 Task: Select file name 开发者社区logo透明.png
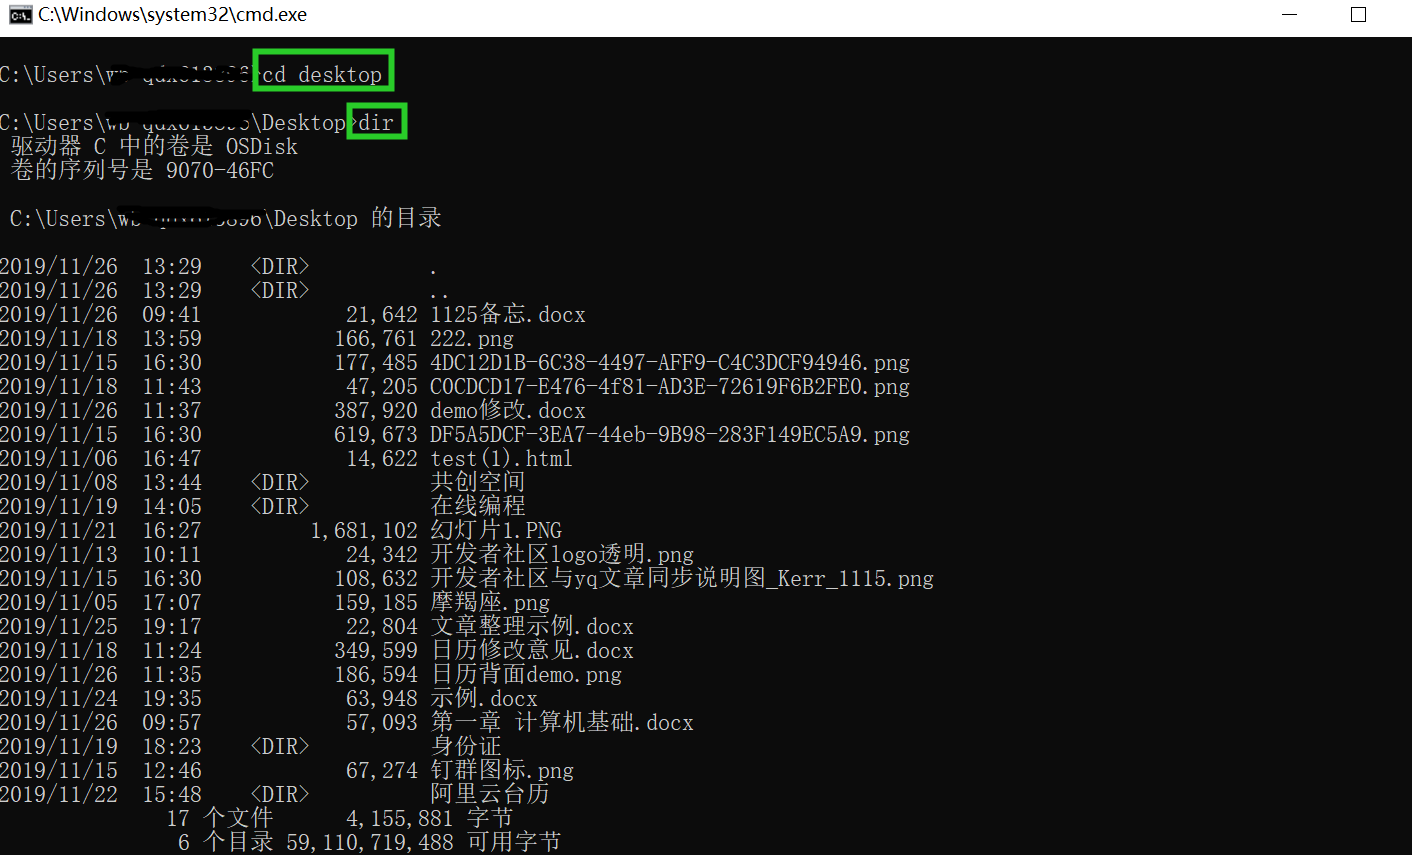coord(562,554)
